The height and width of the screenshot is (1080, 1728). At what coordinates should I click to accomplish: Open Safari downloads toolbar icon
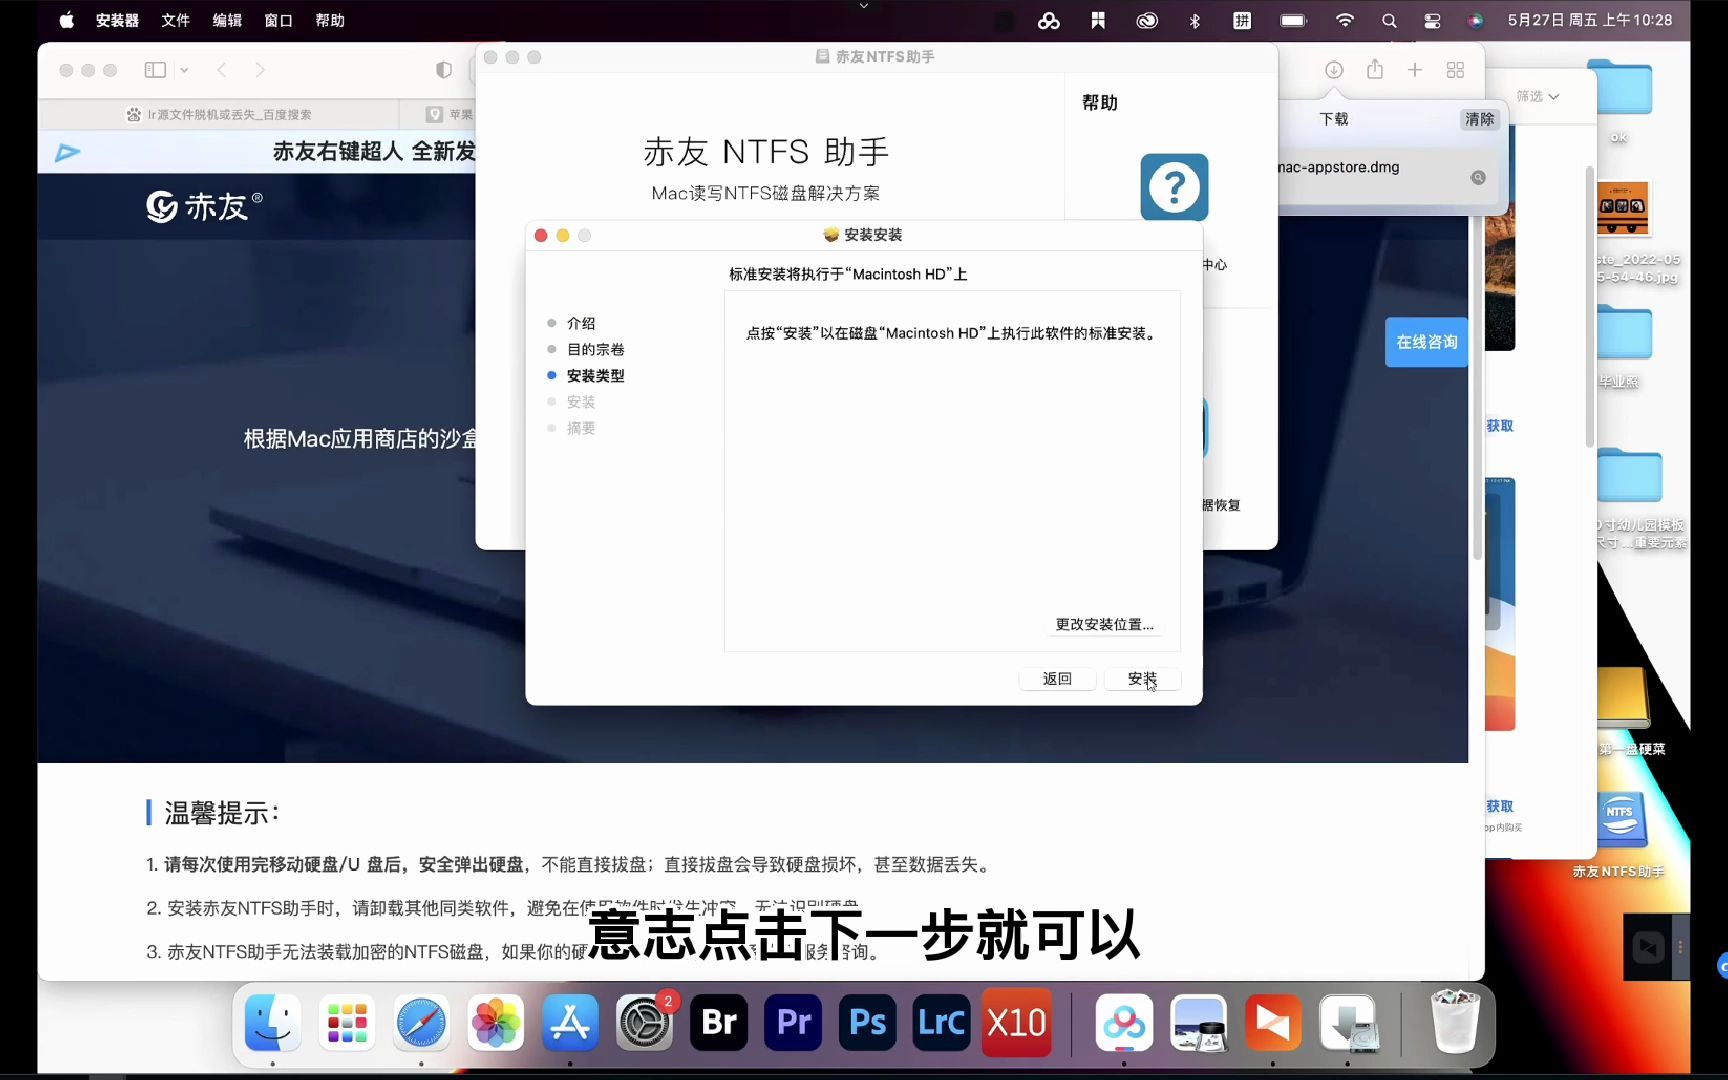pyautogui.click(x=1334, y=70)
